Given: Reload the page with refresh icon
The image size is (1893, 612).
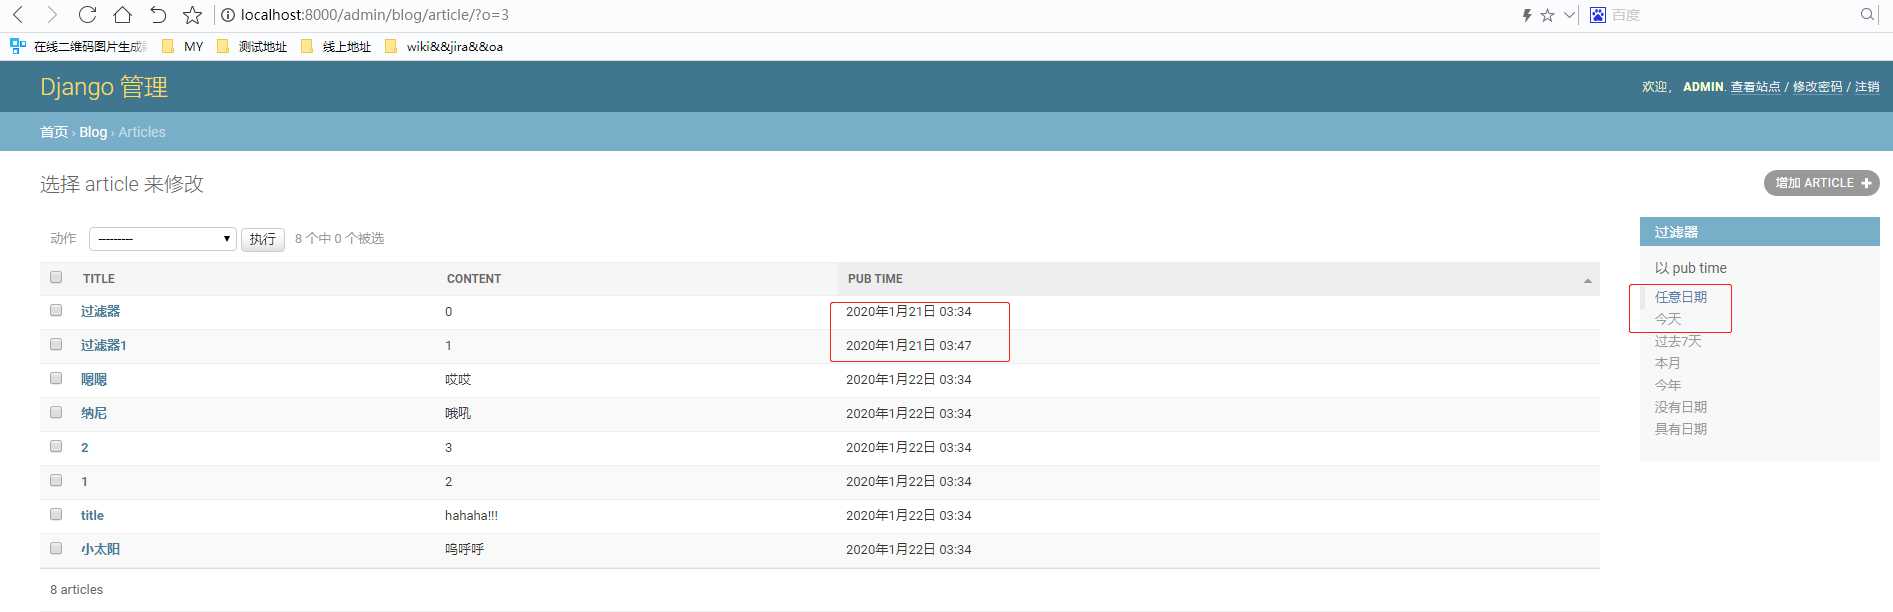Looking at the screenshot, I should click(87, 15).
